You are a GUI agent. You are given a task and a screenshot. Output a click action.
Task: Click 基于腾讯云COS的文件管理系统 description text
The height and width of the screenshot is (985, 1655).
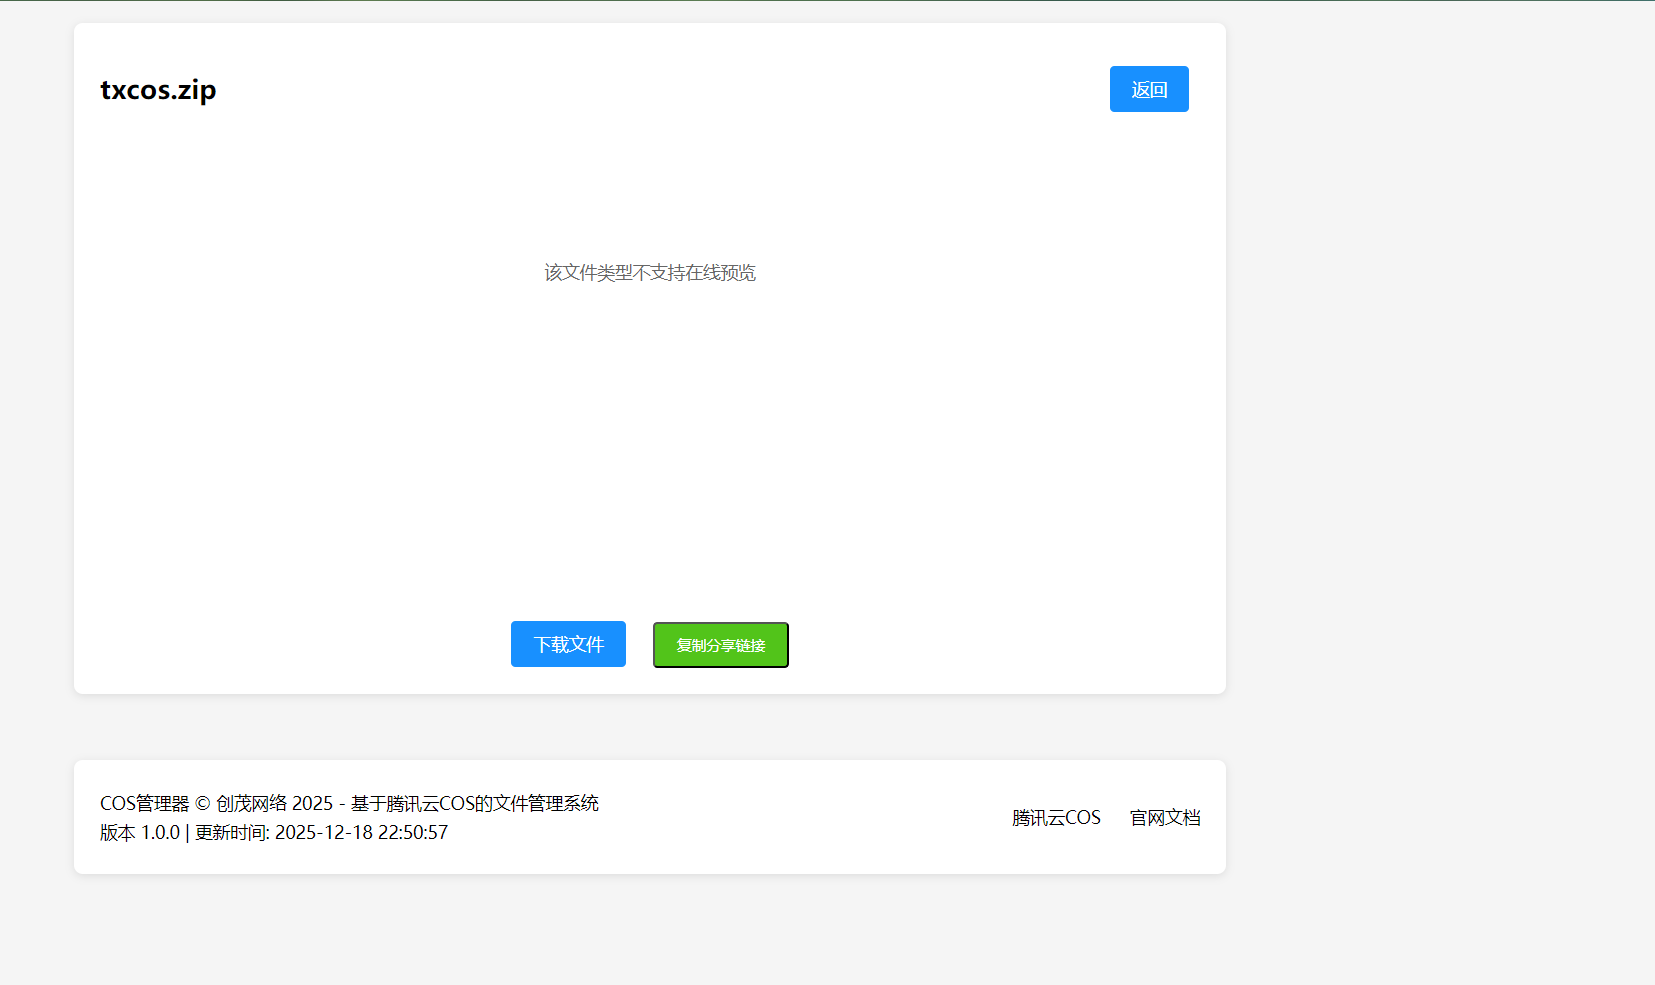(x=474, y=804)
